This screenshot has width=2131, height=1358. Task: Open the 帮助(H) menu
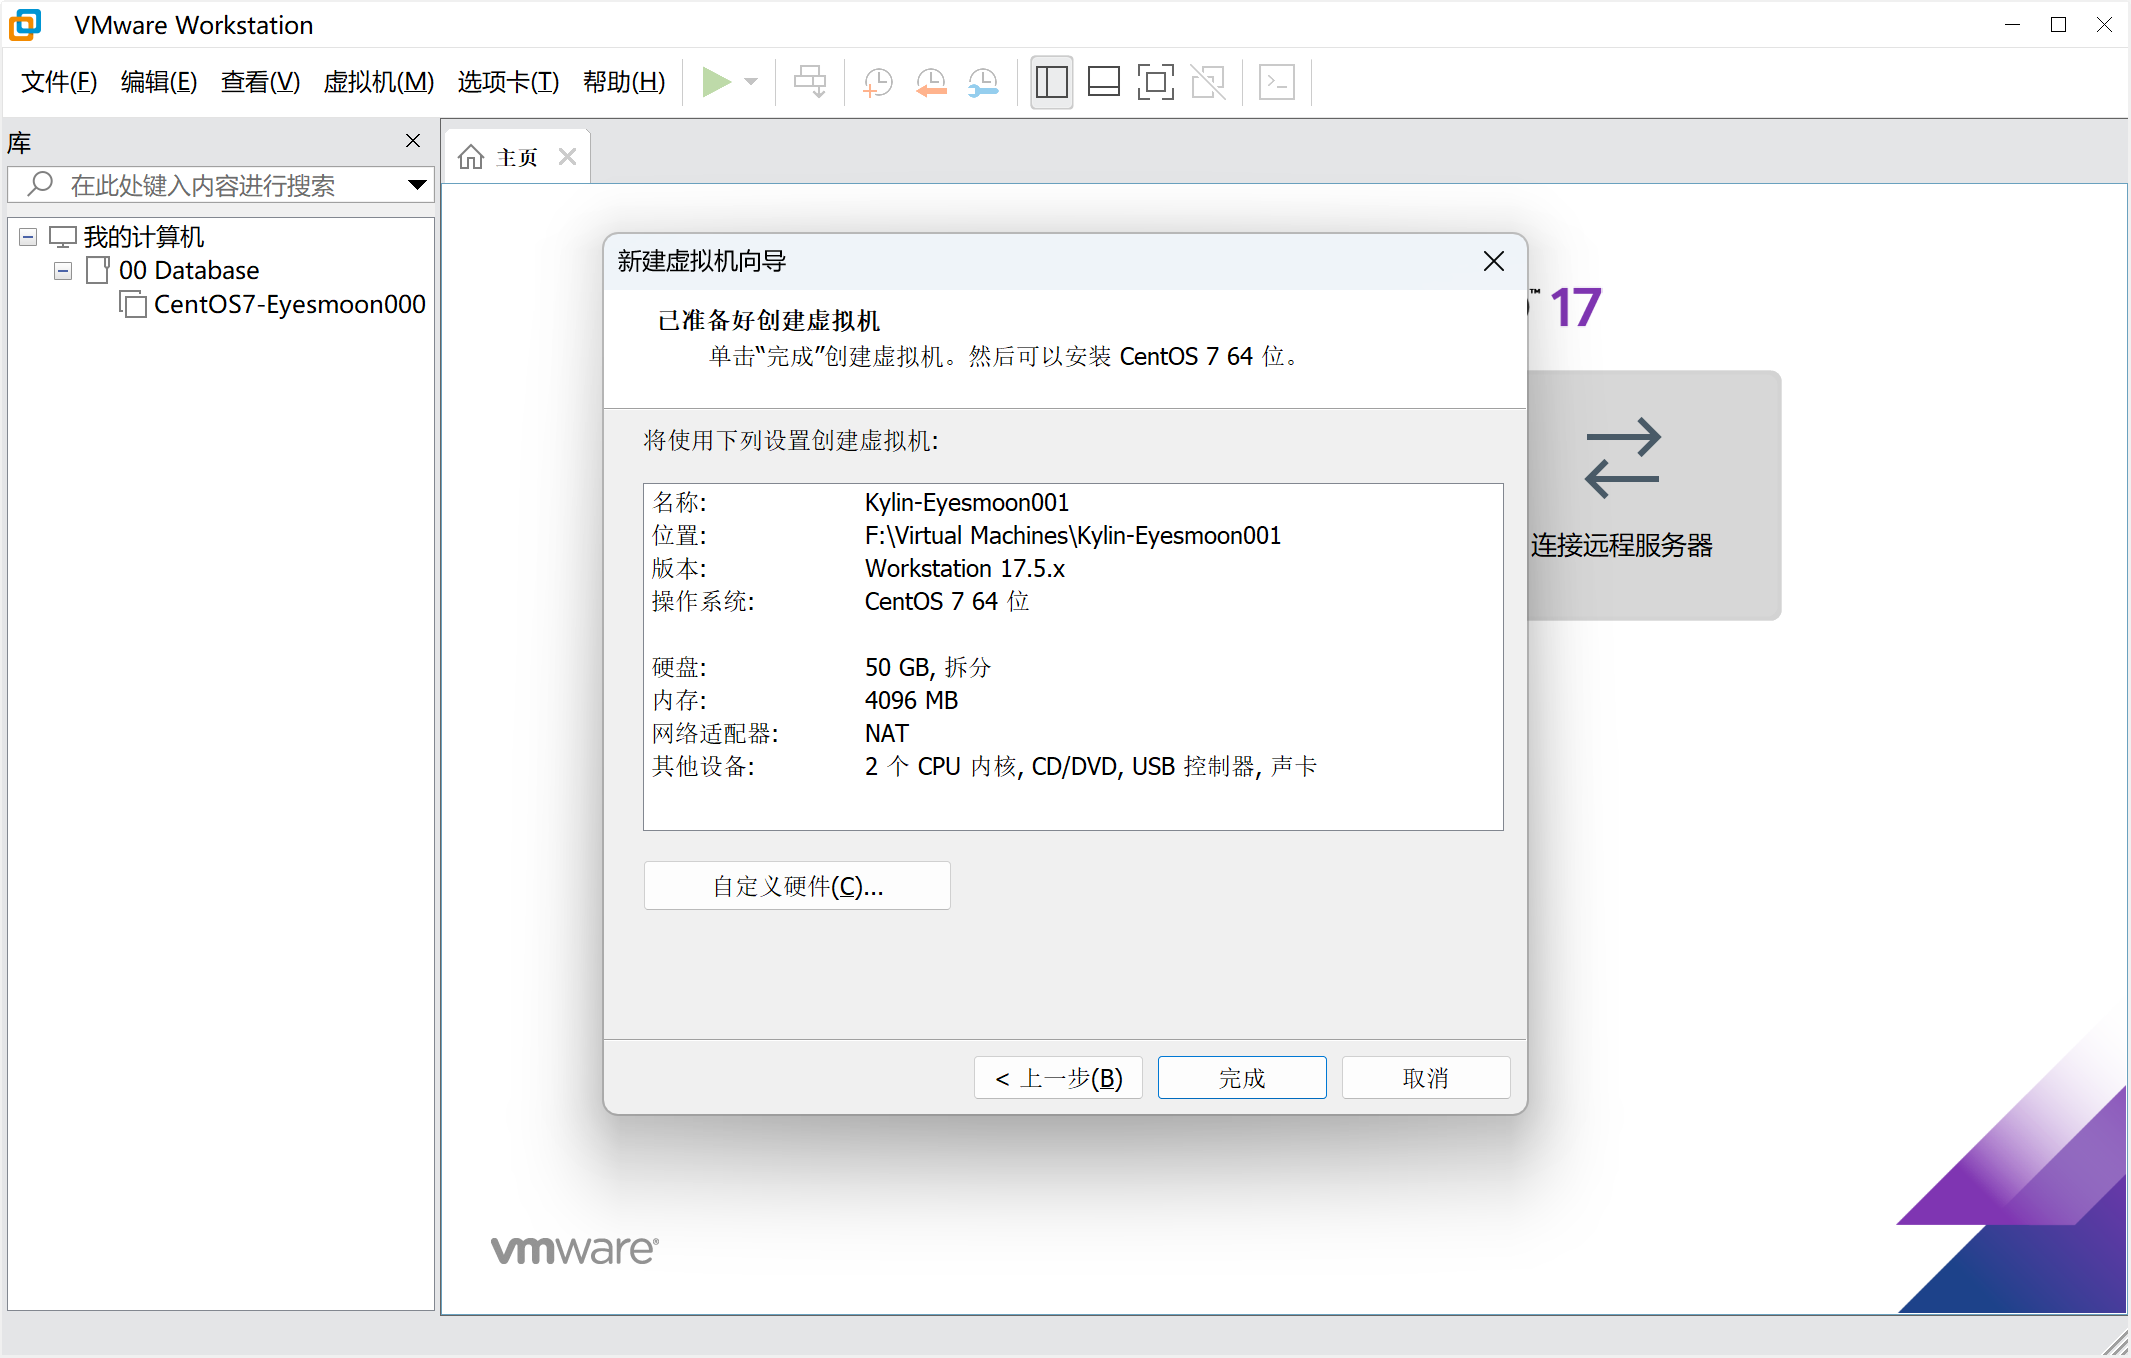[x=624, y=82]
